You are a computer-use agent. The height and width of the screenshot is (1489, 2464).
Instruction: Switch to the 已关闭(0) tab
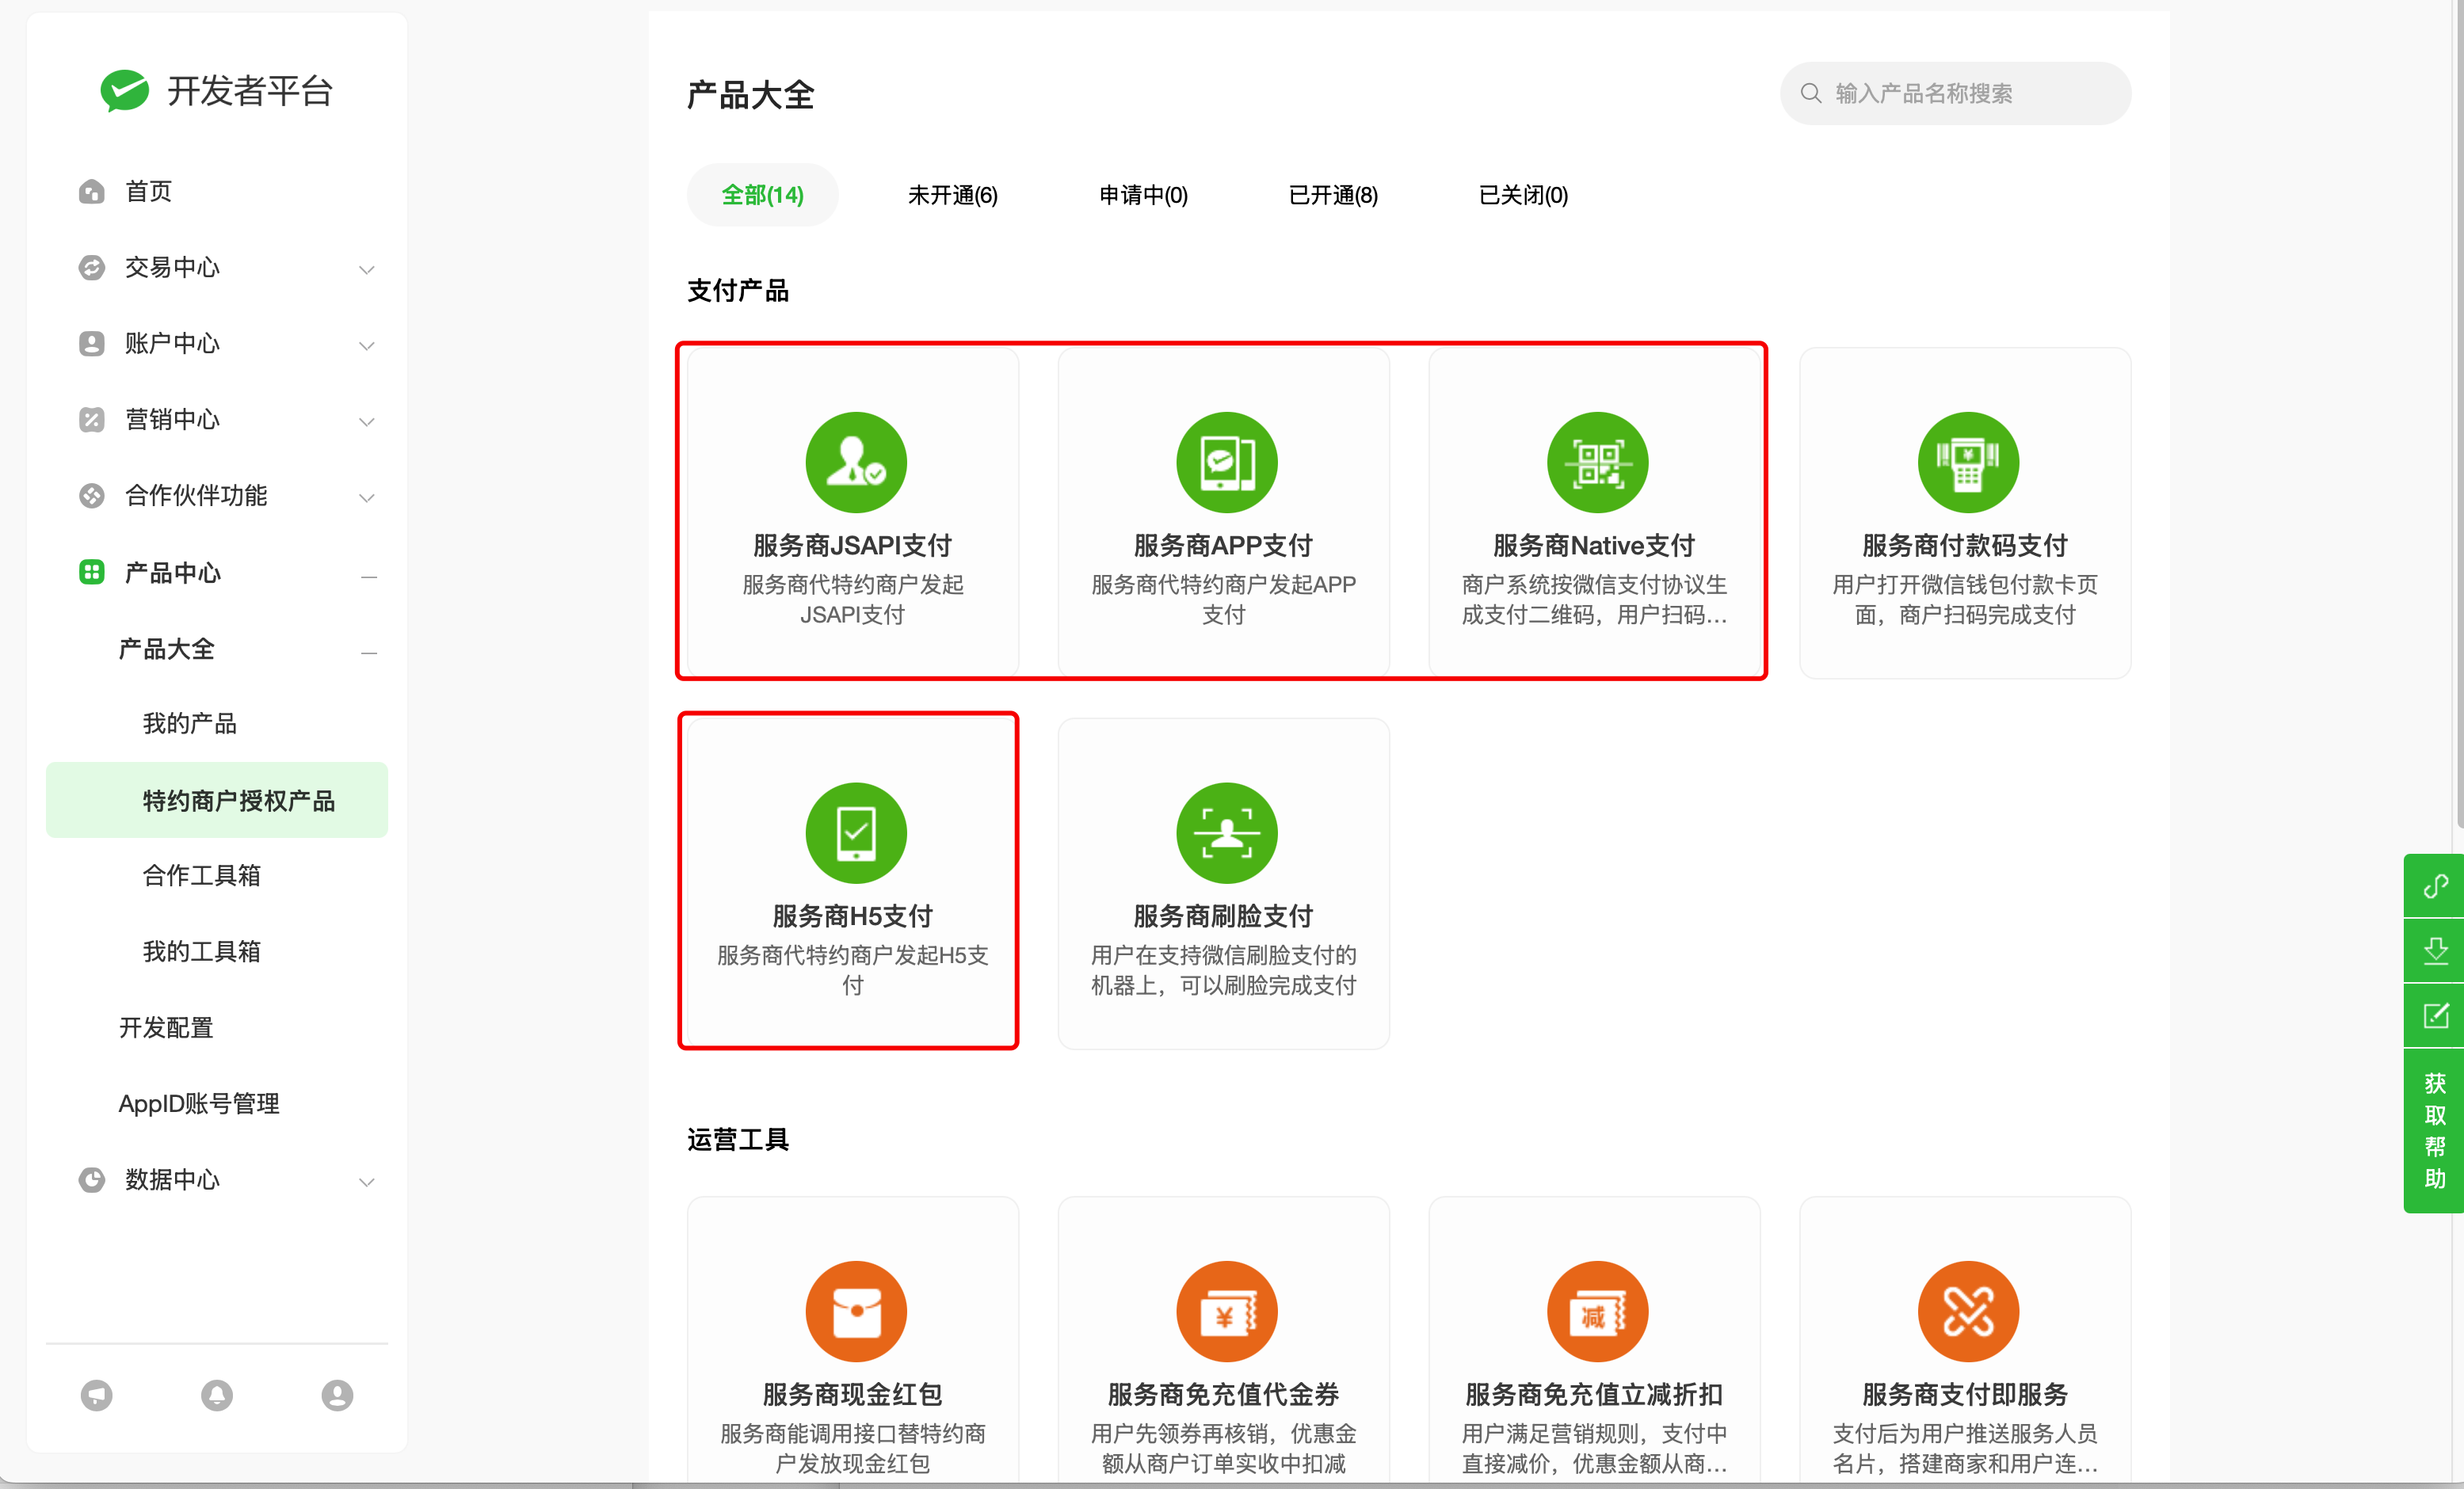(1523, 195)
